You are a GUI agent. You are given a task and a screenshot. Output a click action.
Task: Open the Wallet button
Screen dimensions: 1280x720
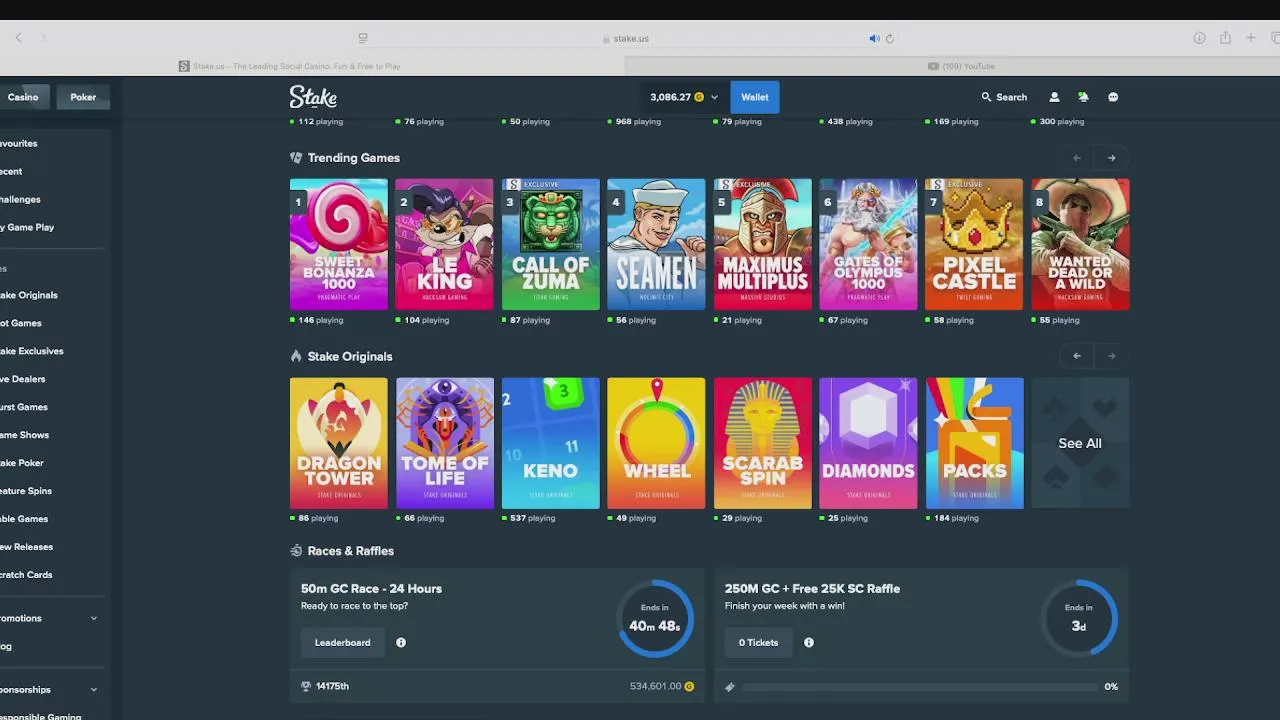click(x=755, y=97)
